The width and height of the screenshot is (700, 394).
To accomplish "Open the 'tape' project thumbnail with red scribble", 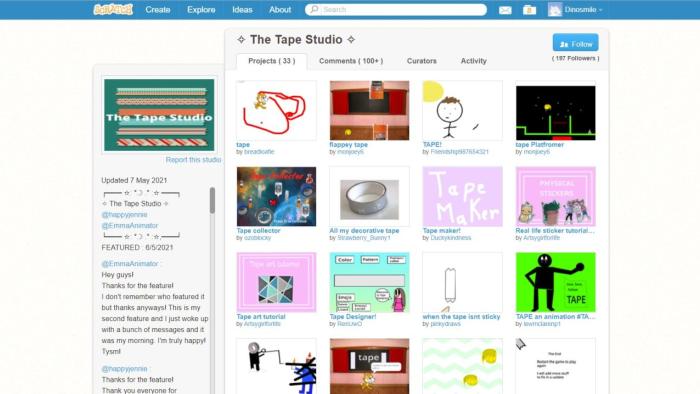I will [276, 111].
